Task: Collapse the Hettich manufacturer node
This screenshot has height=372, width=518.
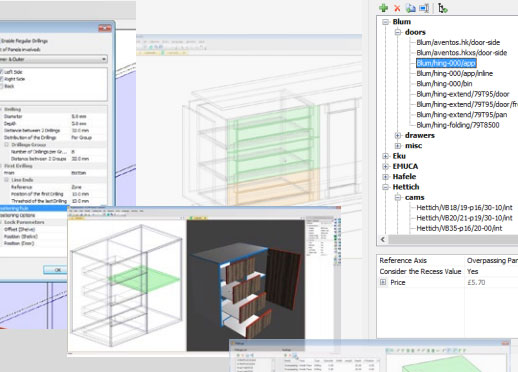Action: point(386,187)
